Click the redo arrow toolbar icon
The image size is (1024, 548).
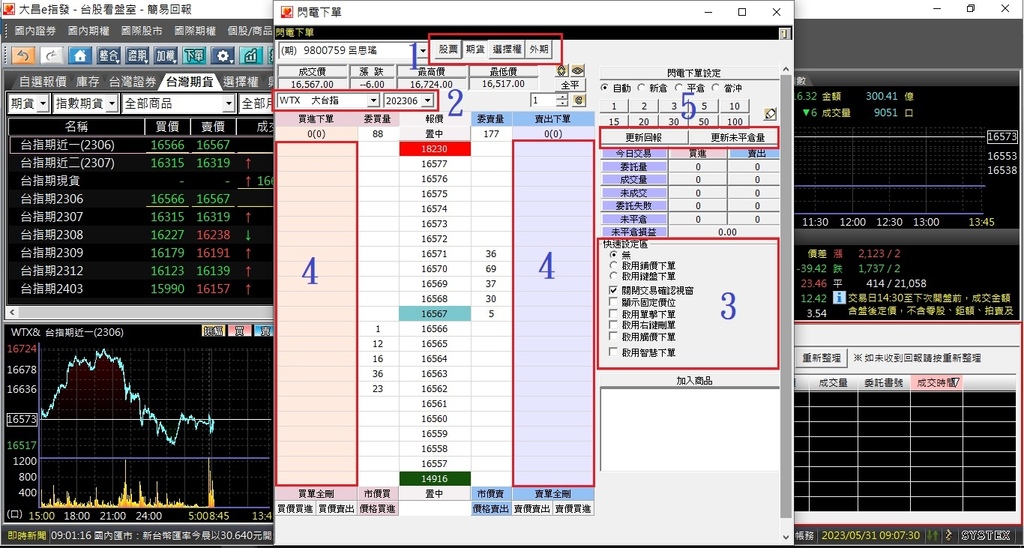coord(52,56)
